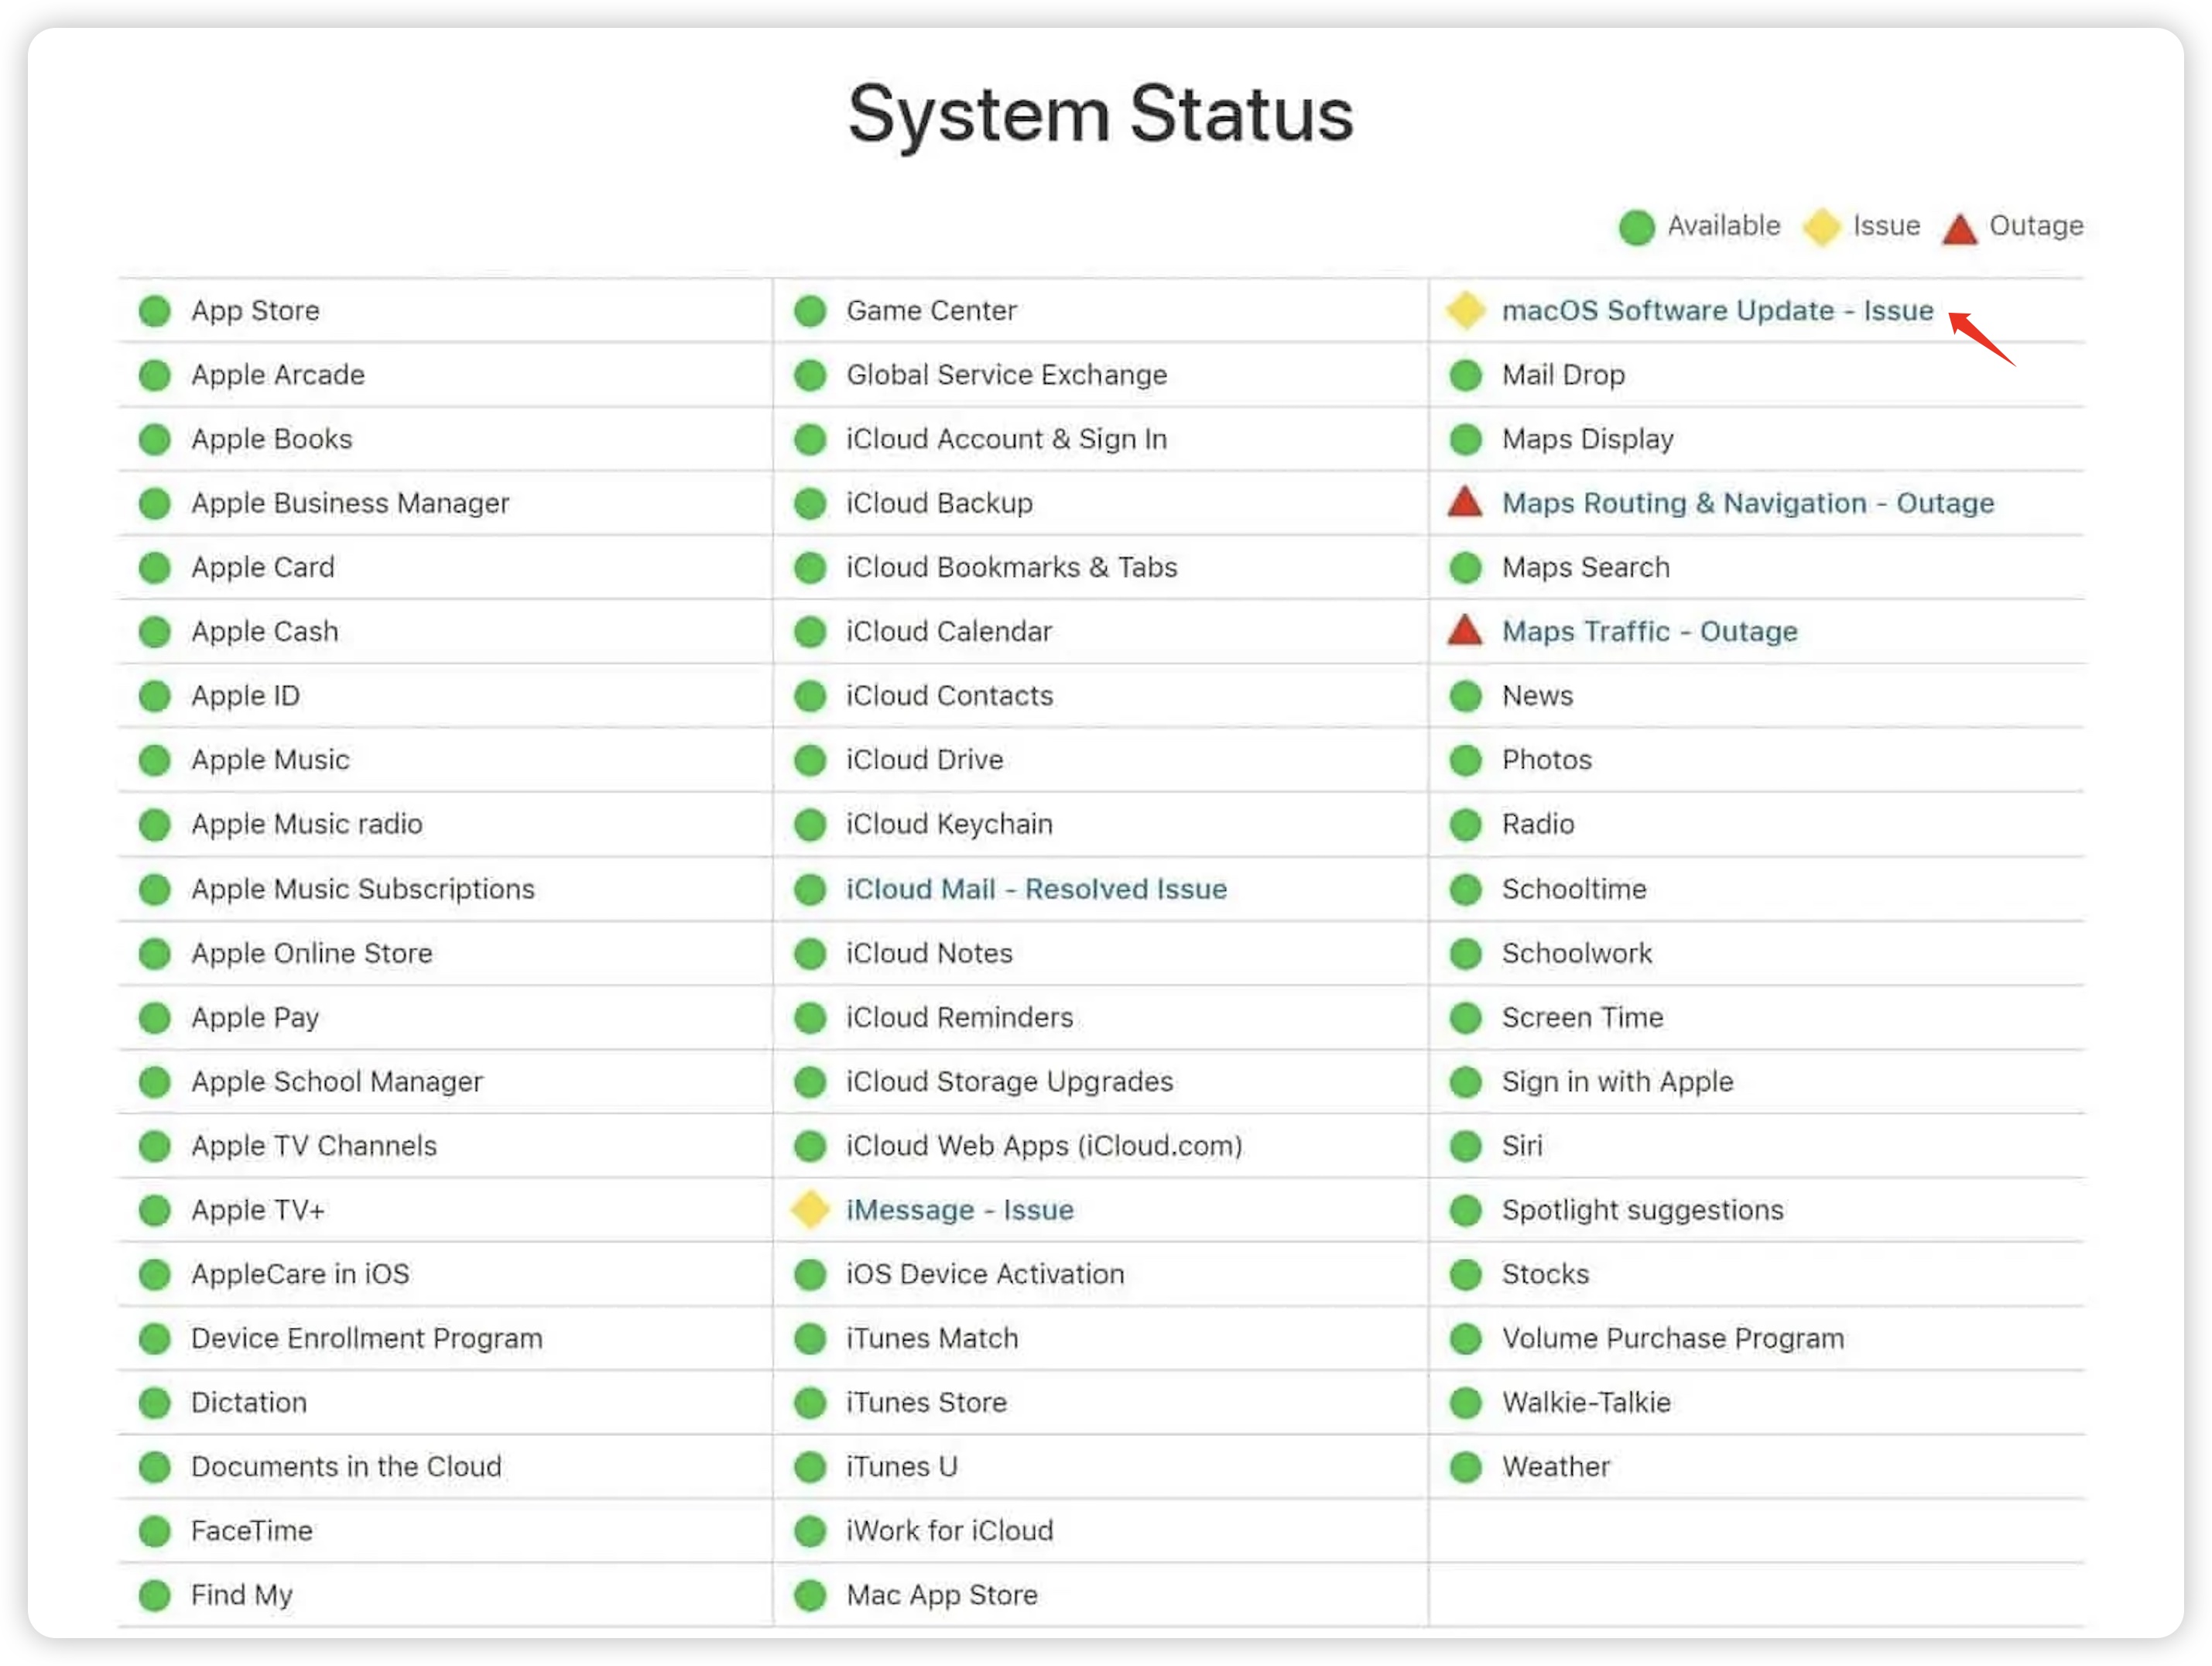The image size is (2212, 1666).
Task: Select the iOS Device Activation entry text
Action: coord(985,1274)
